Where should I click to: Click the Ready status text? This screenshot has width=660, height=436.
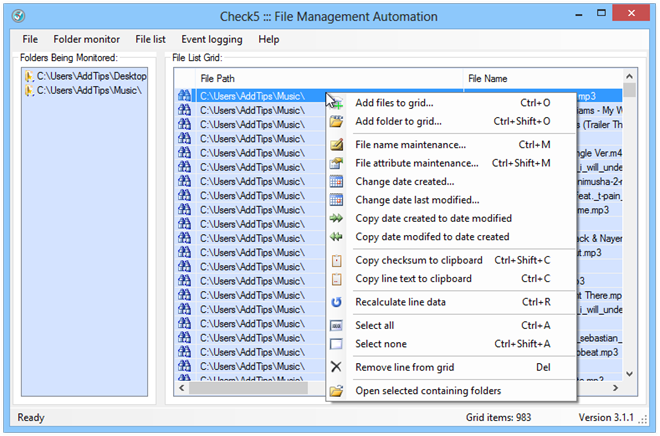click(x=31, y=418)
